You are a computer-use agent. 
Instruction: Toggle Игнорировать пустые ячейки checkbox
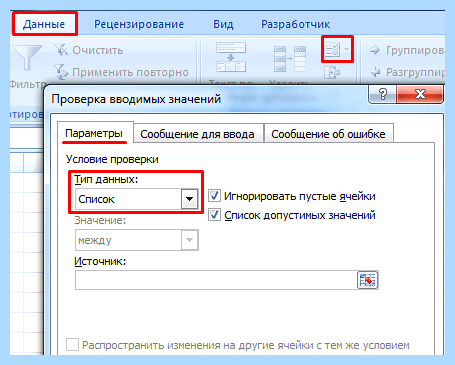coord(214,196)
